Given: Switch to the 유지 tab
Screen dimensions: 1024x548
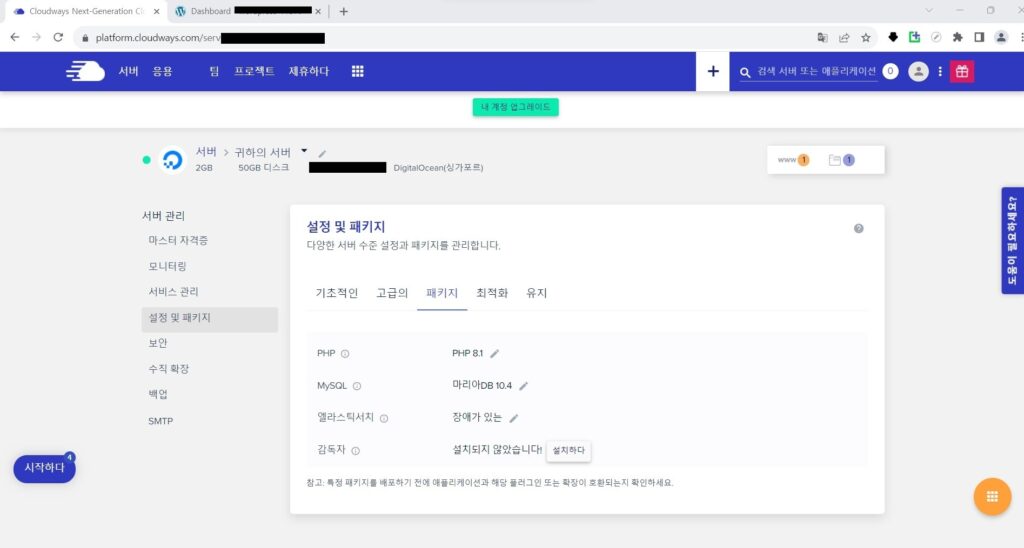Looking at the screenshot, I should [536, 293].
